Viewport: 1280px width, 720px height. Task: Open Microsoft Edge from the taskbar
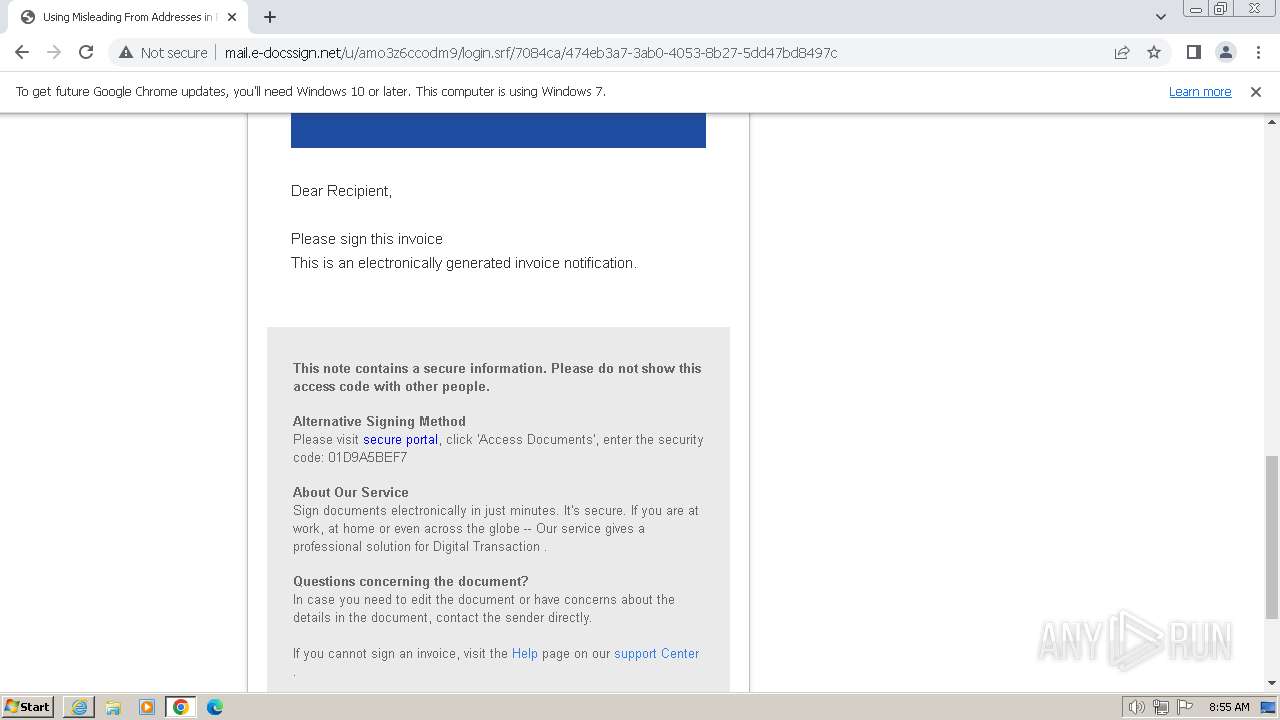[x=215, y=707]
